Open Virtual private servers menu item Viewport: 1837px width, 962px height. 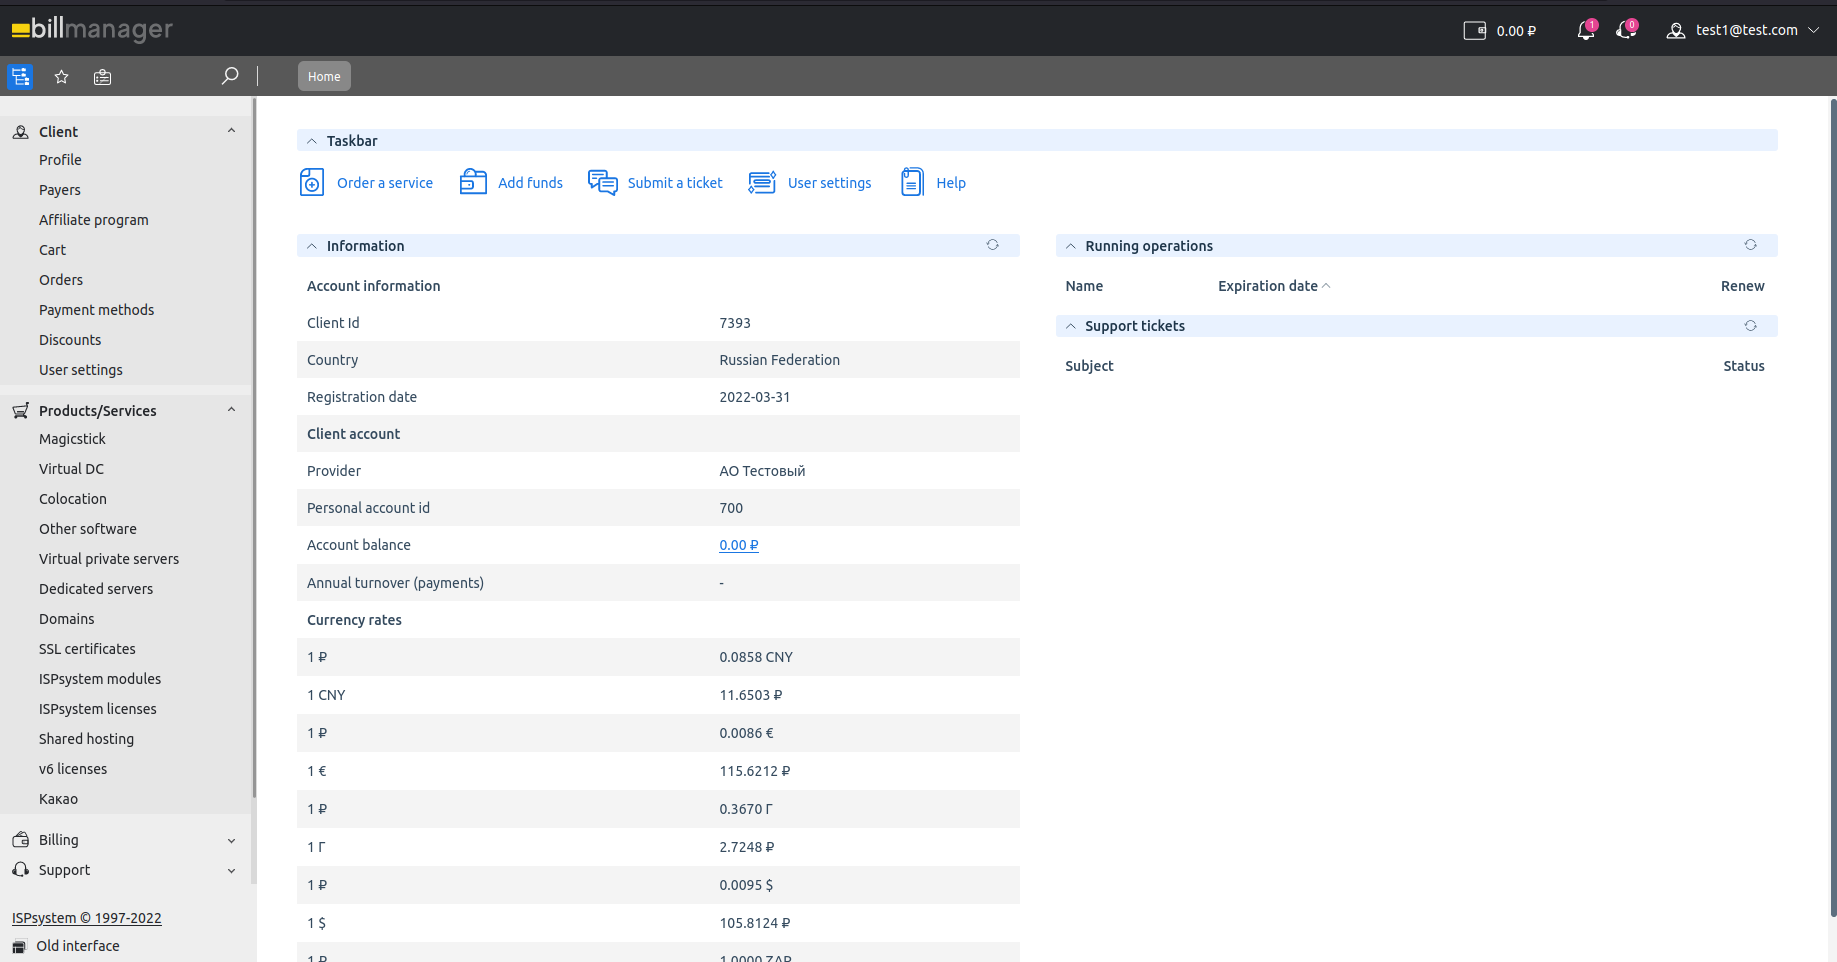[109, 559]
